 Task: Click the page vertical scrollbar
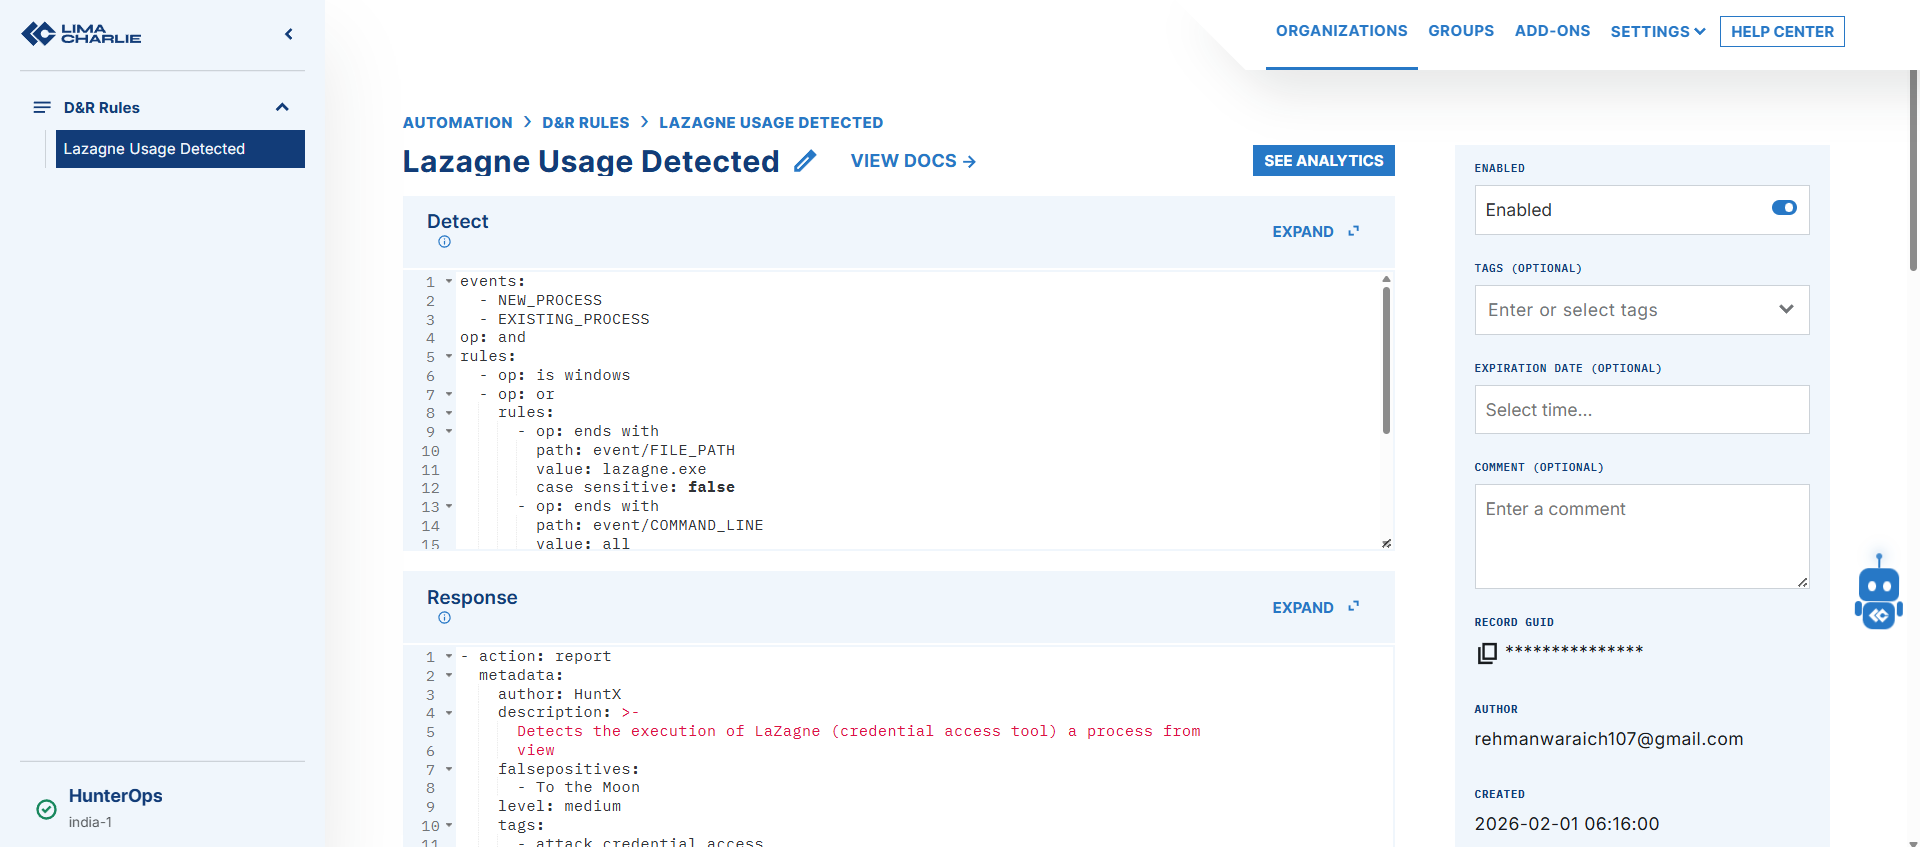(1913, 170)
